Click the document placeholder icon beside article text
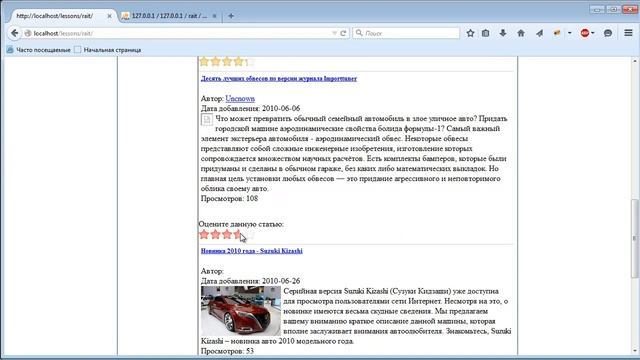The height and width of the screenshot is (360, 640). coord(207,120)
